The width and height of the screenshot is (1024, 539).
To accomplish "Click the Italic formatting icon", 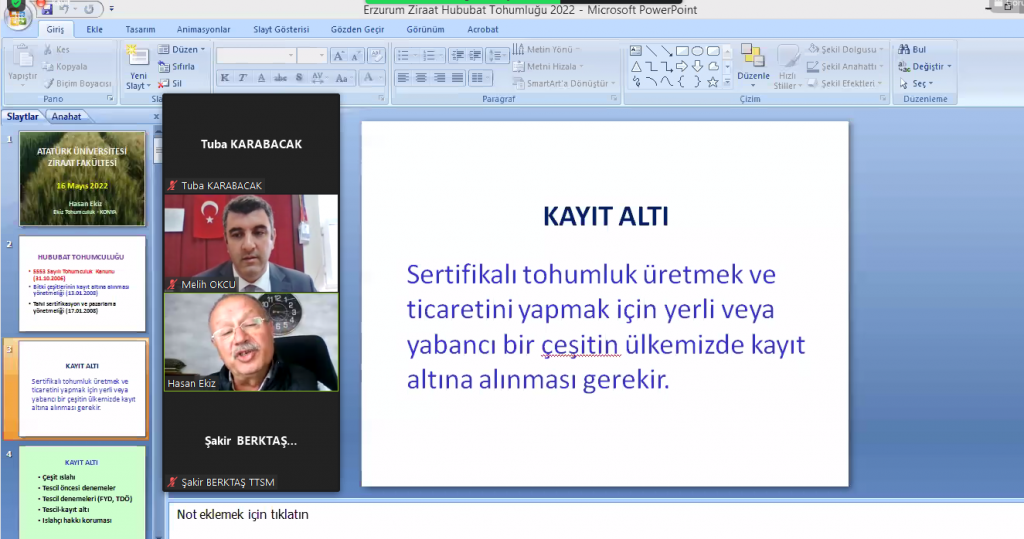I will (243, 78).
